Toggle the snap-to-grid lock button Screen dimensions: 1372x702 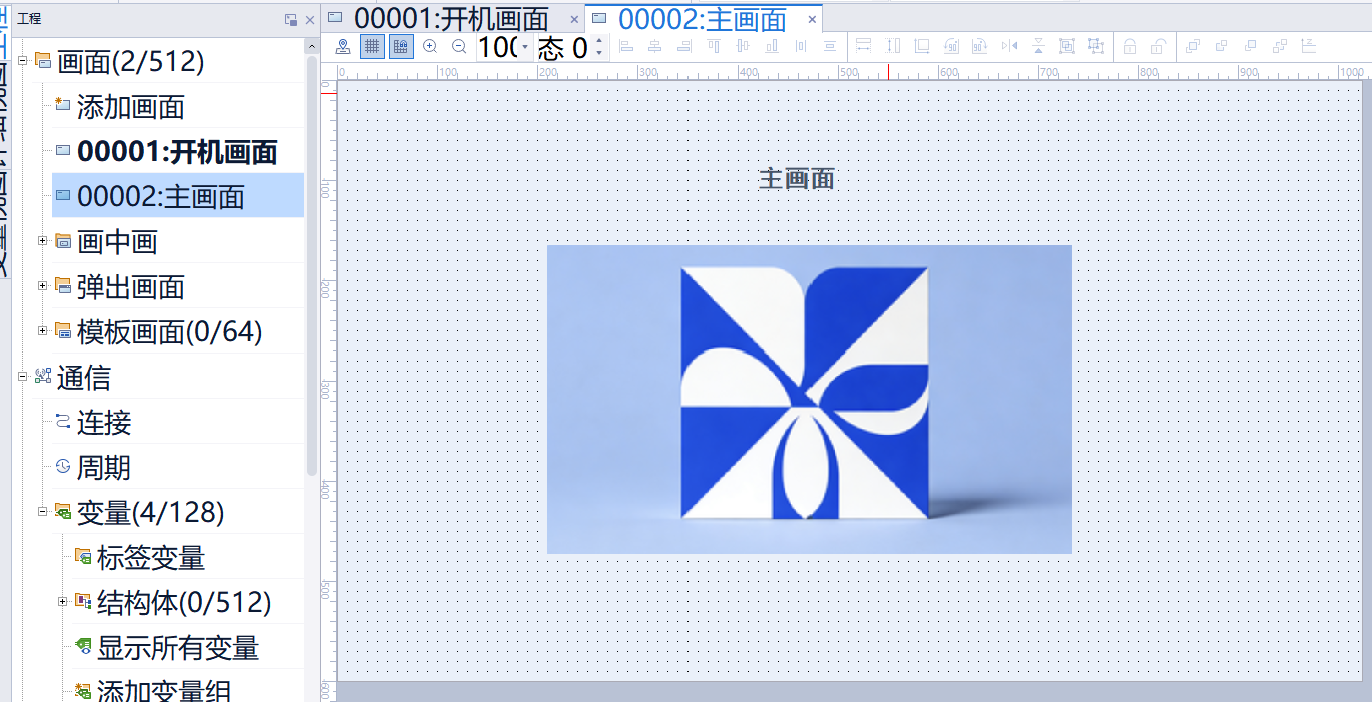tap(401, 46)
